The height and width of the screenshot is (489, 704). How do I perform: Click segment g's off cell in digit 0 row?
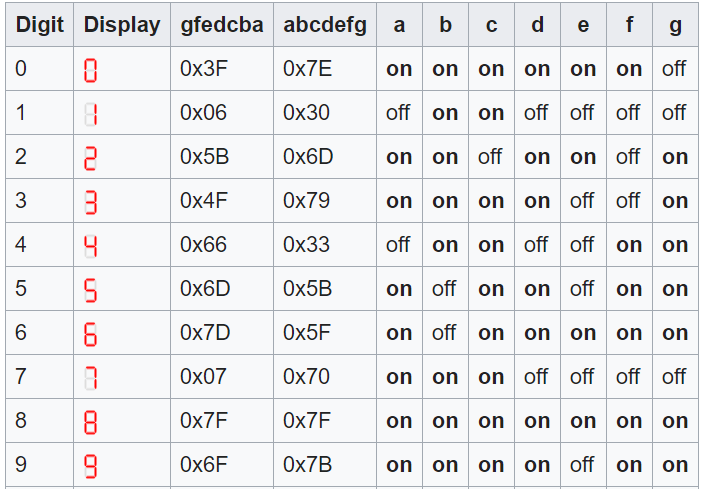[675, 69]
